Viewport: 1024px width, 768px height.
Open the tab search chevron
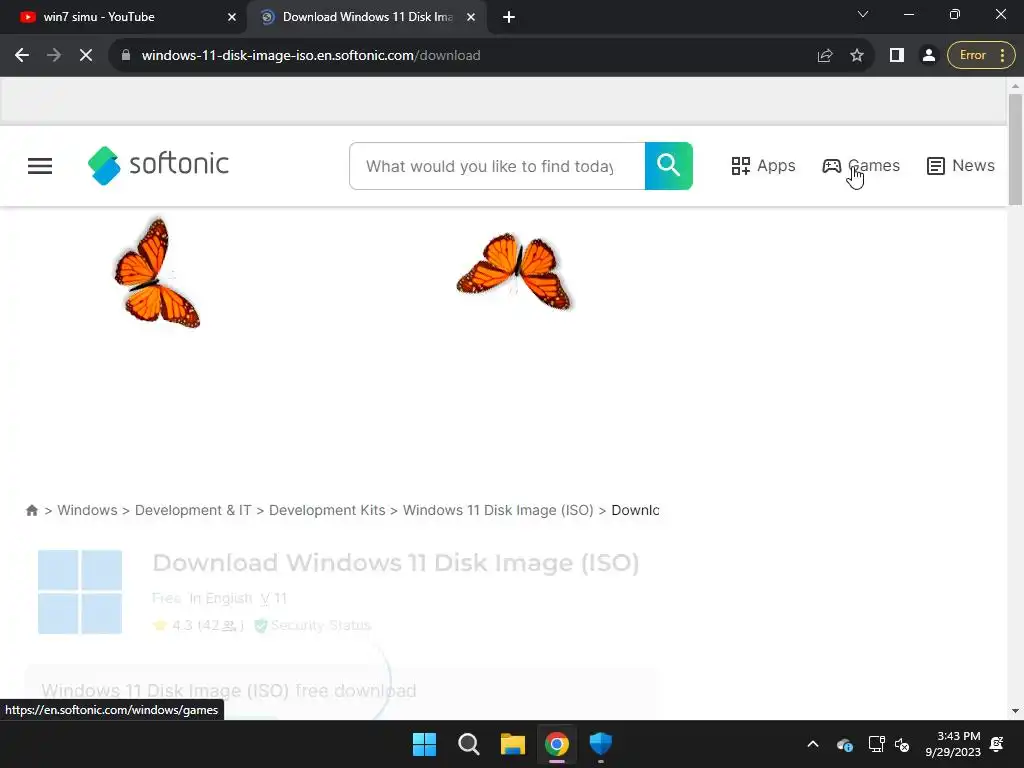(x=863, y=14)
